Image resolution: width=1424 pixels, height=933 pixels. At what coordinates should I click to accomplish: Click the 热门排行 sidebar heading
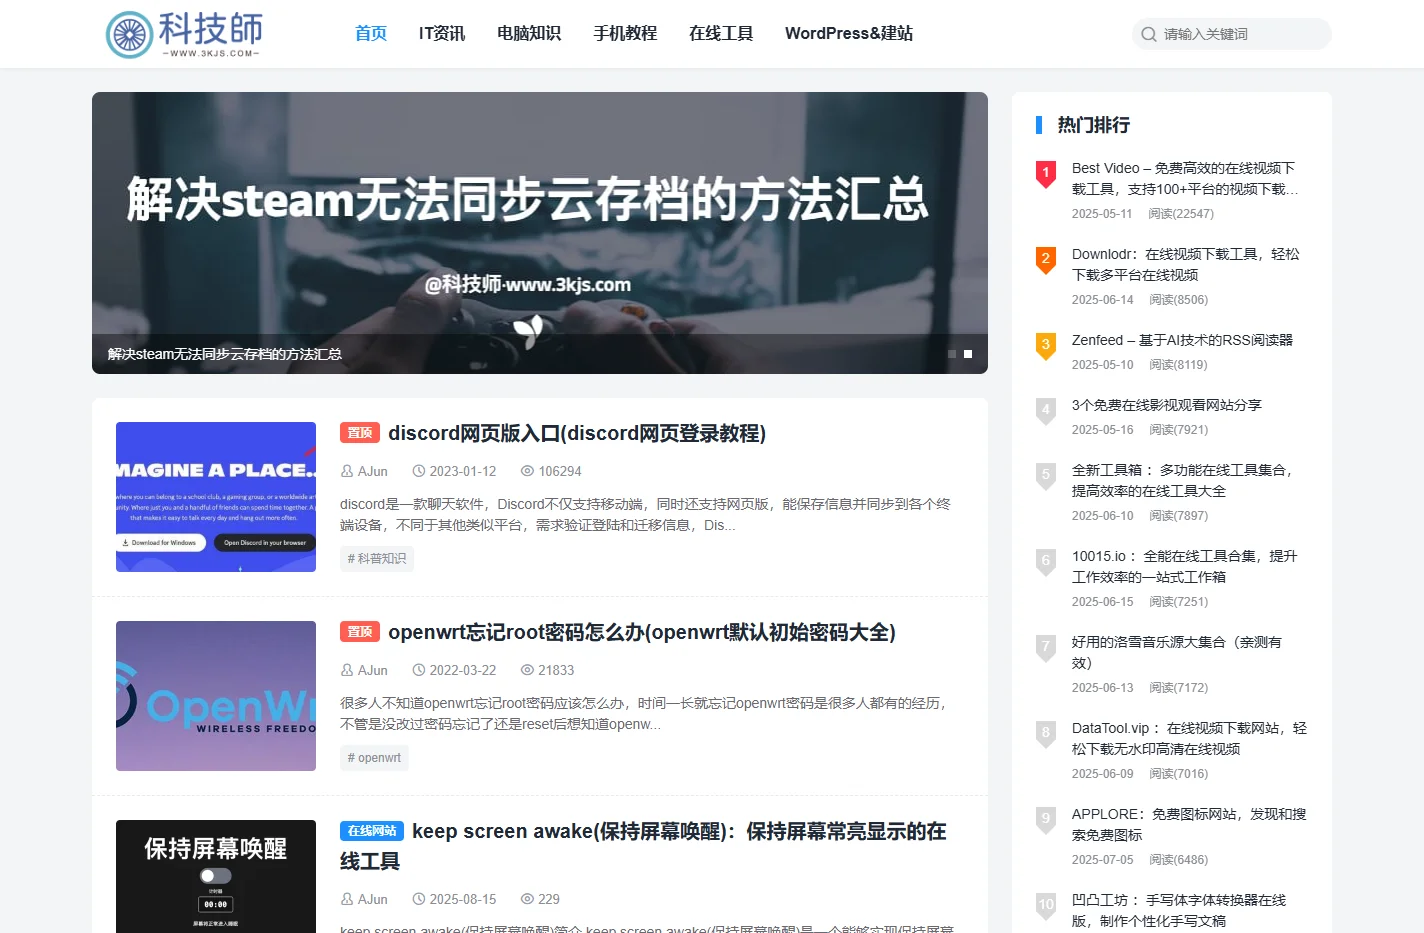pos(1094,125)
